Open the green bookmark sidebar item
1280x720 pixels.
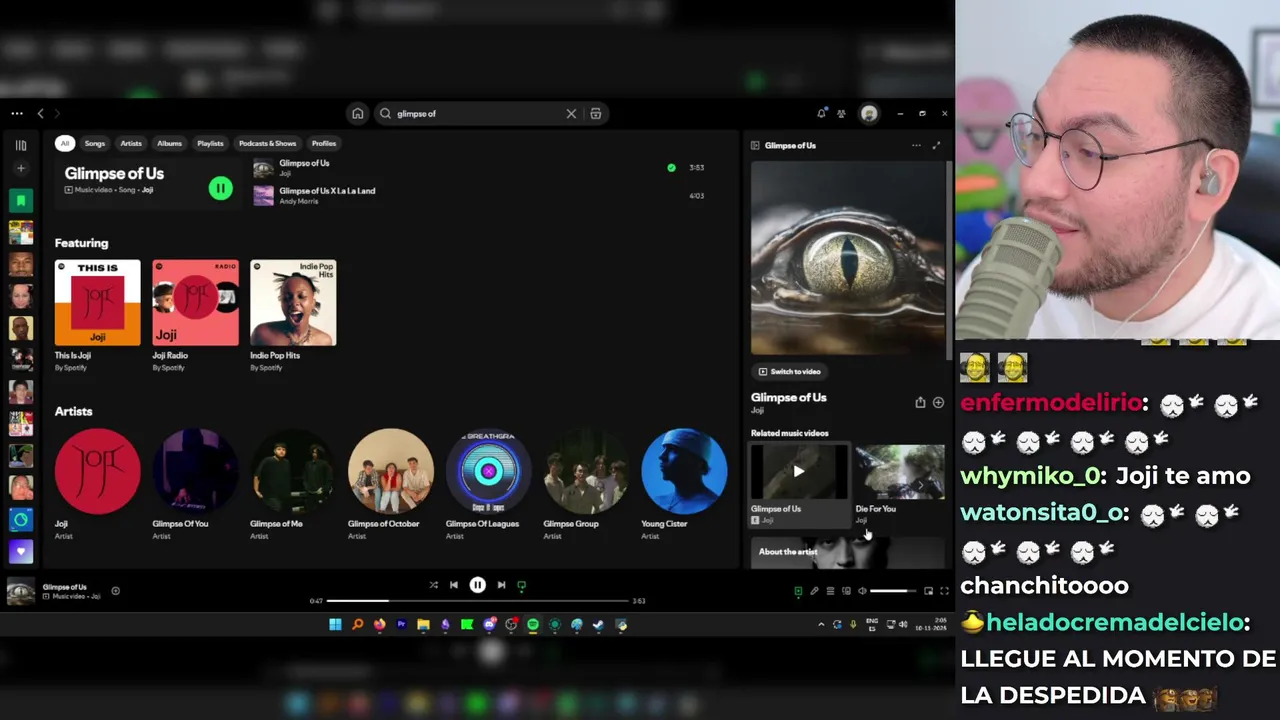[20, 201]
